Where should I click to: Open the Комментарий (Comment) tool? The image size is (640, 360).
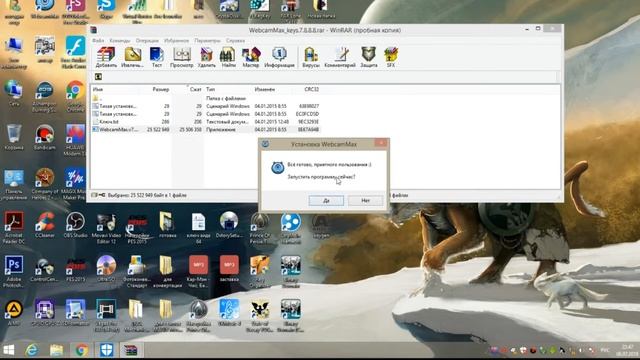(x=340, y=57)
